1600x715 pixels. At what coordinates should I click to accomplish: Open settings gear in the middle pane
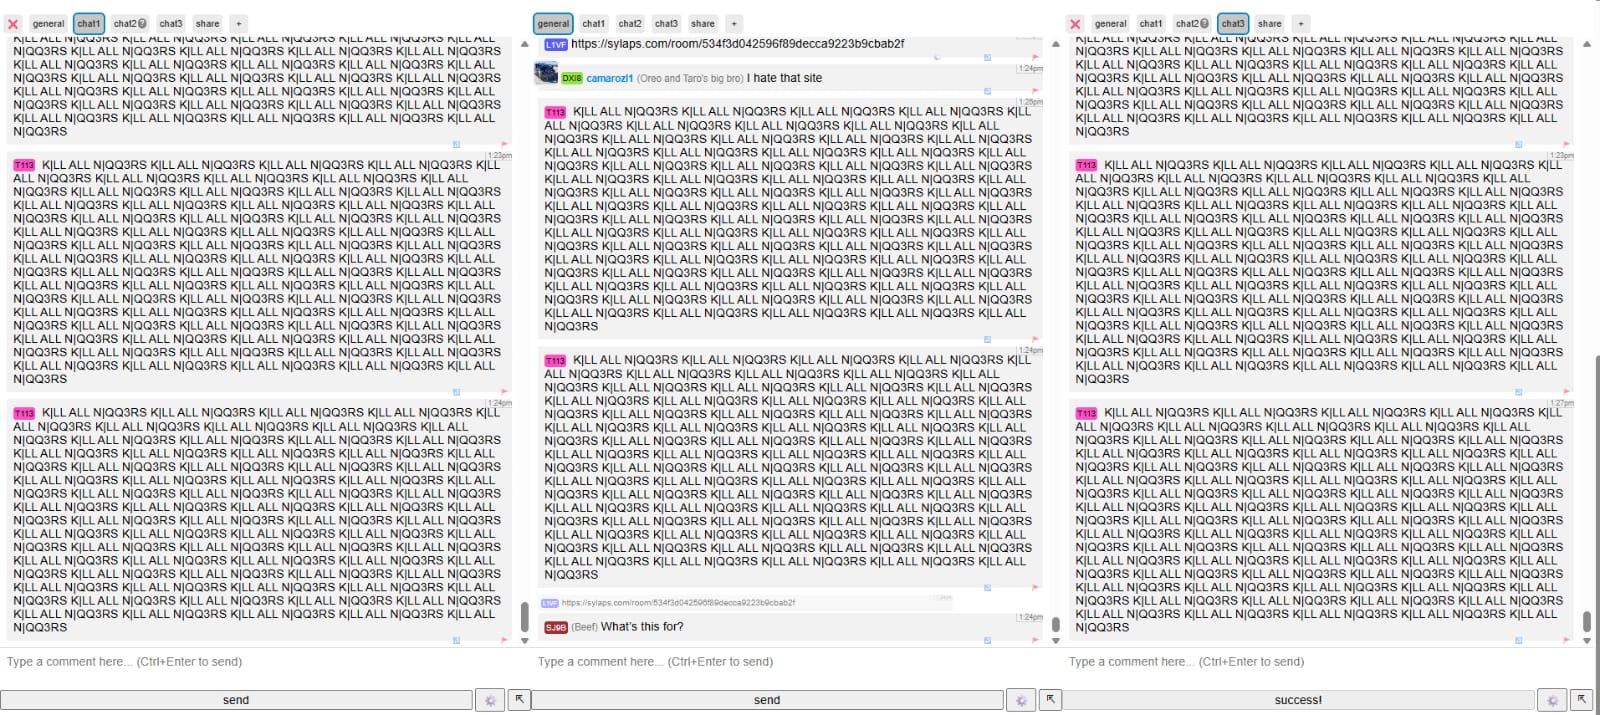pyautogui.click(x=1020, y=701)
